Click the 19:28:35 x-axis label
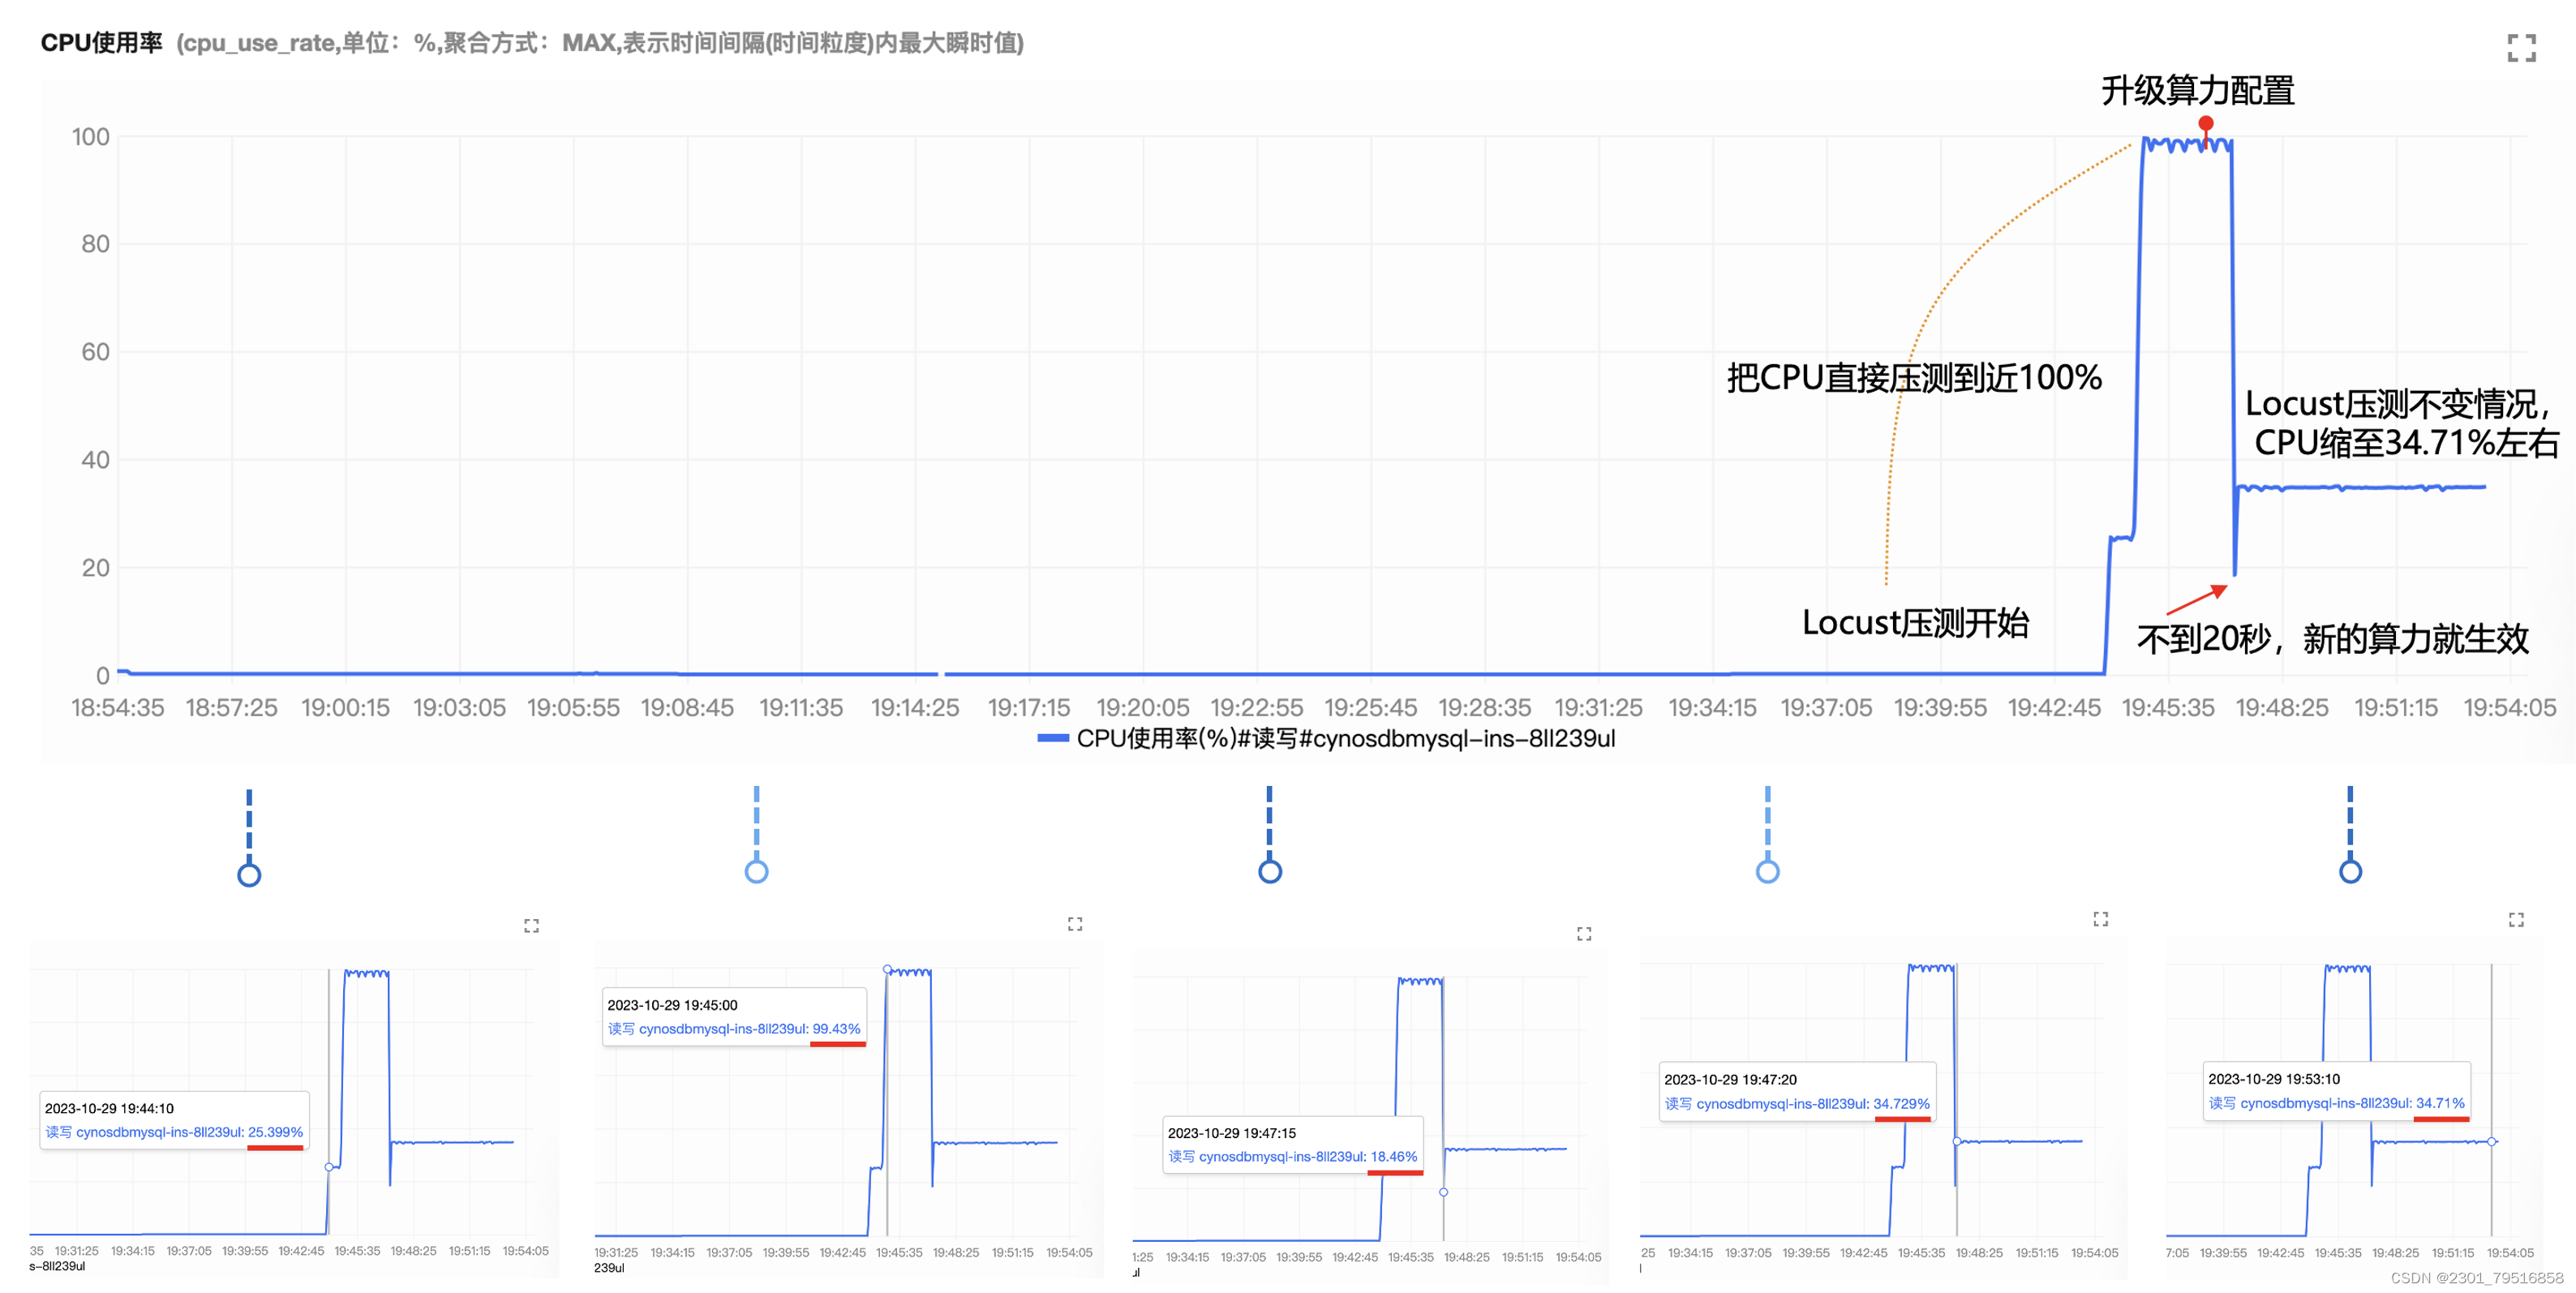 [x=1486, y=708]
